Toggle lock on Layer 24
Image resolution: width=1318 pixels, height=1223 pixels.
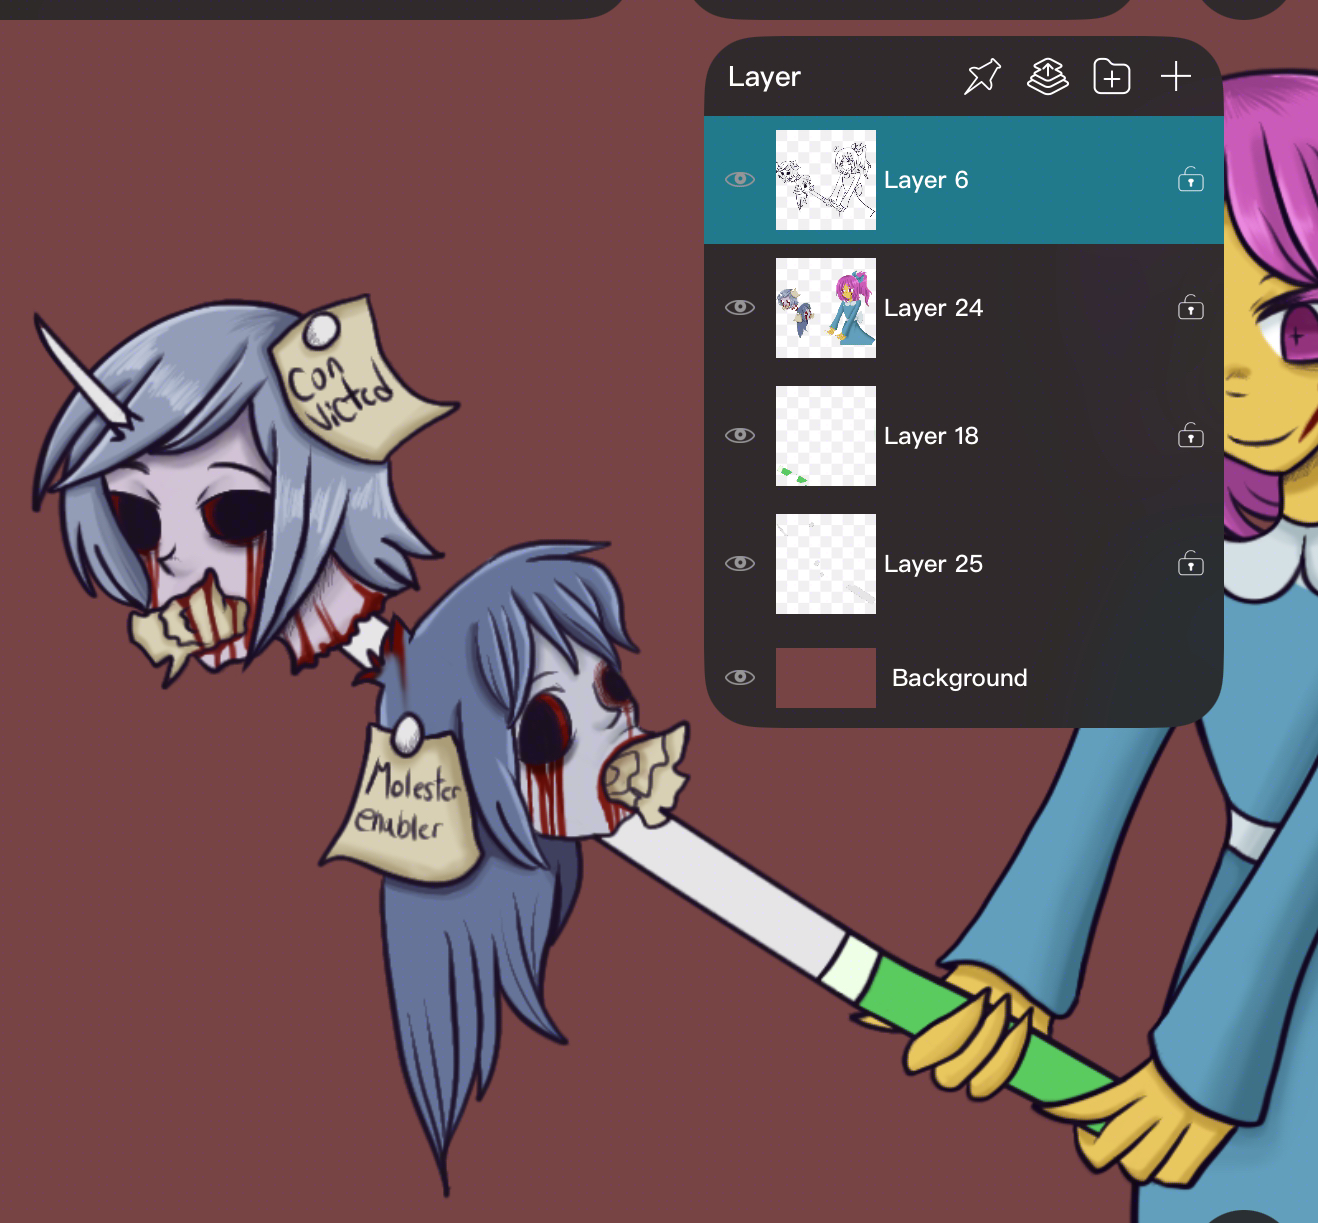[x=1190, y=308]
